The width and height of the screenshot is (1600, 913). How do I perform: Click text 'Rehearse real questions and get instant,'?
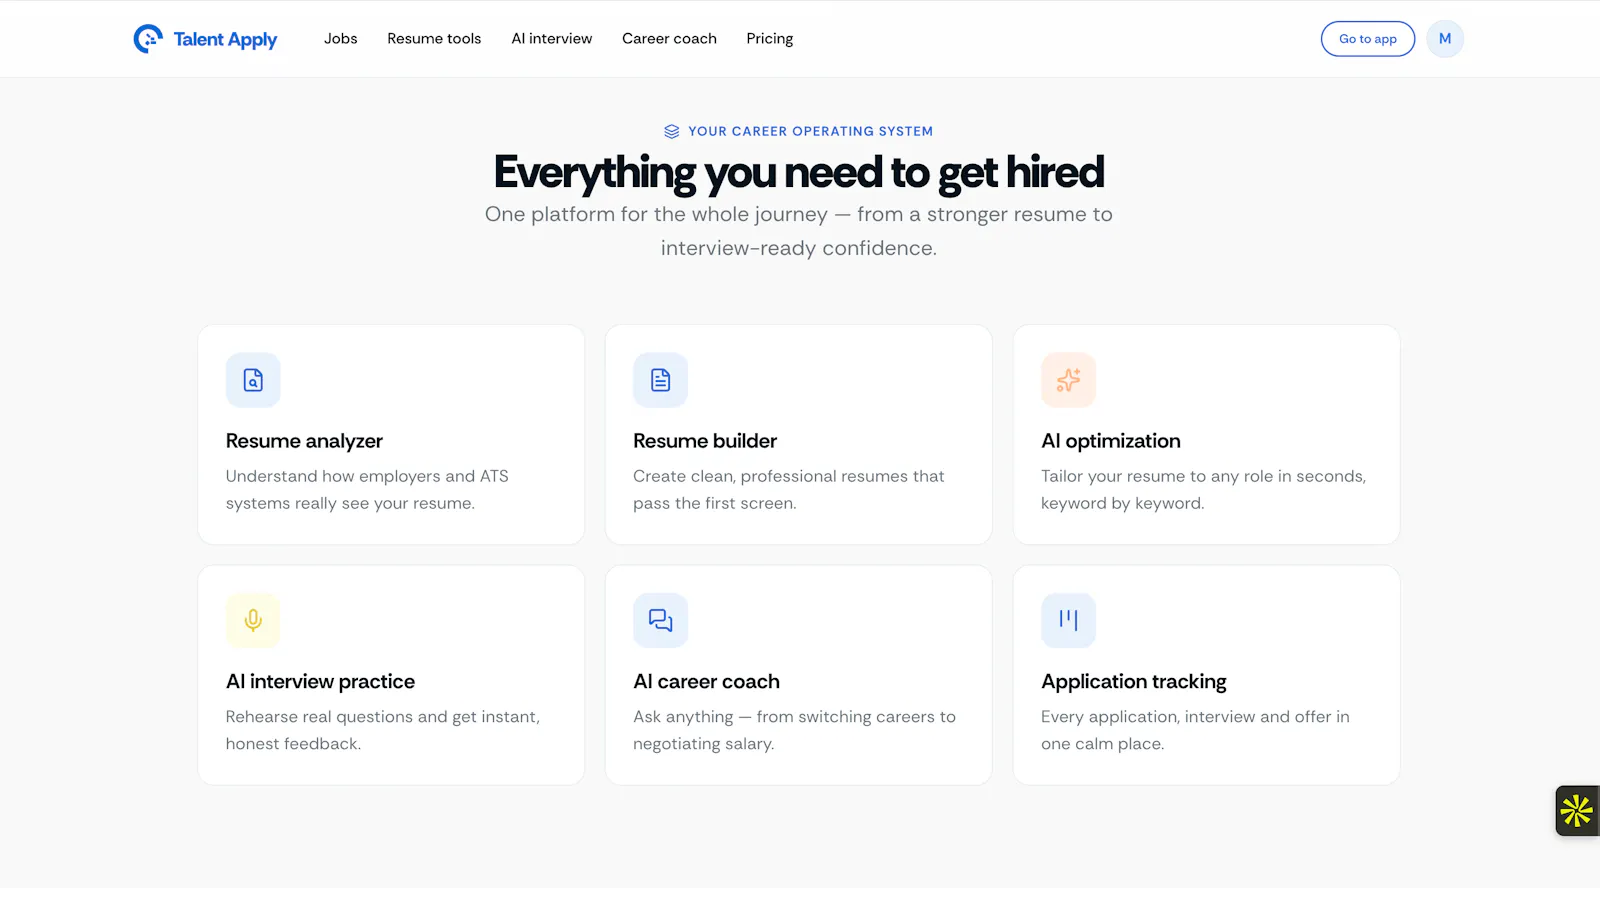[382, 717]
